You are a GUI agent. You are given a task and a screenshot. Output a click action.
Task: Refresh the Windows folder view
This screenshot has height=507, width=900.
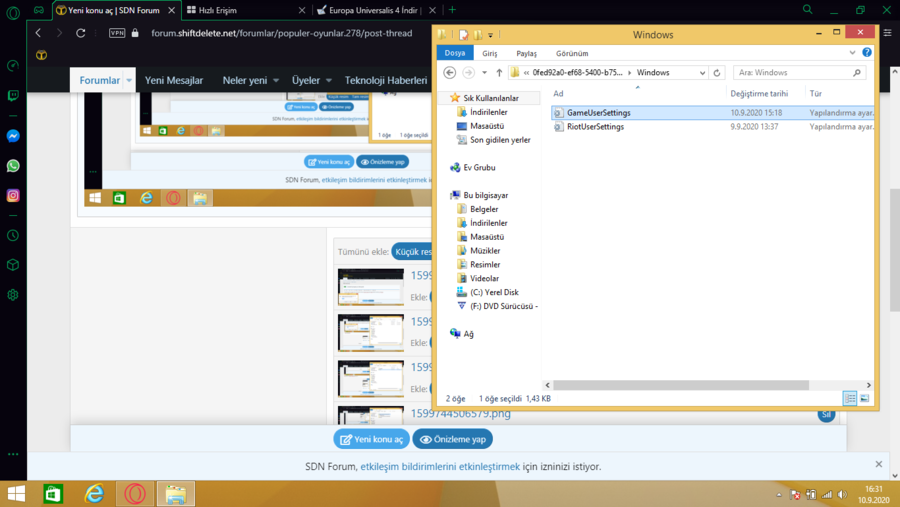pyautogui.click(x=717, y=73)
